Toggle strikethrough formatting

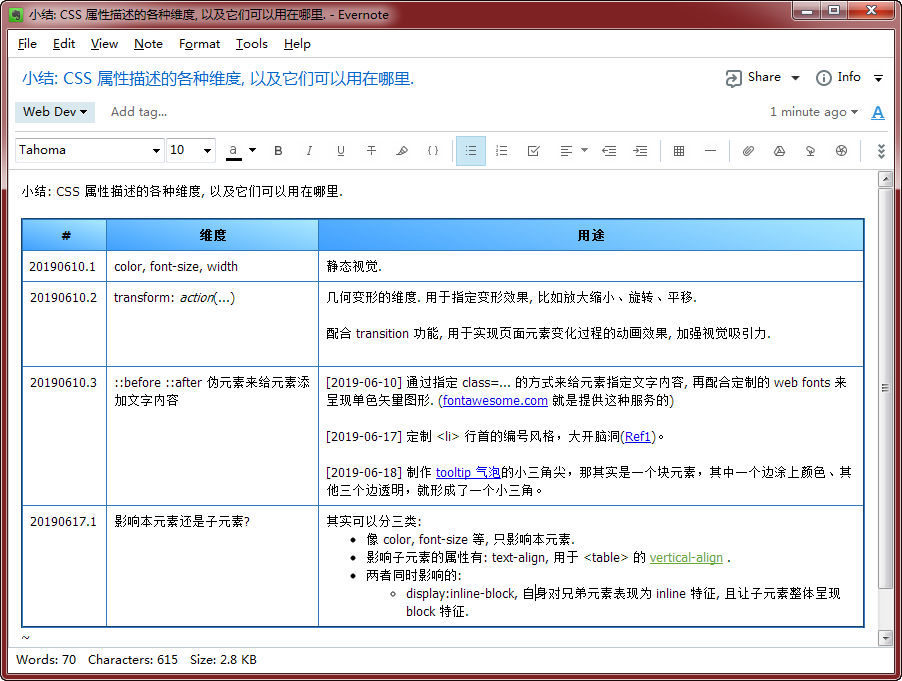coord(372,151)
